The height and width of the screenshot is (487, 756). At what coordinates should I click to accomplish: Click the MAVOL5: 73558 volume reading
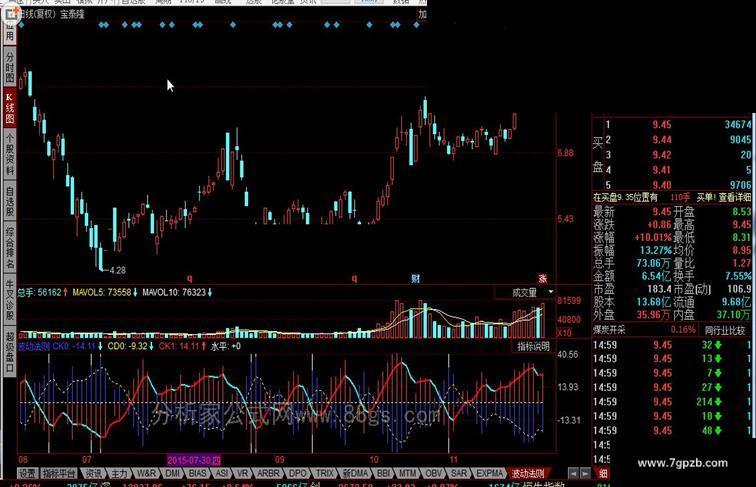[x=102, y=292]
